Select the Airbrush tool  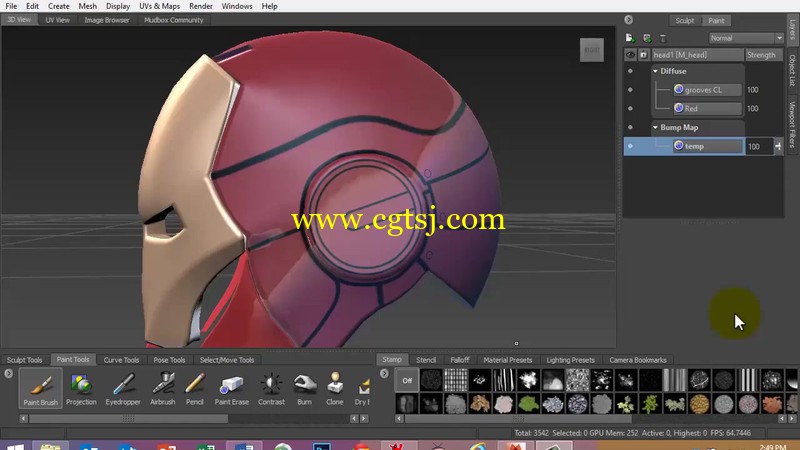click(x=163, y=389)
